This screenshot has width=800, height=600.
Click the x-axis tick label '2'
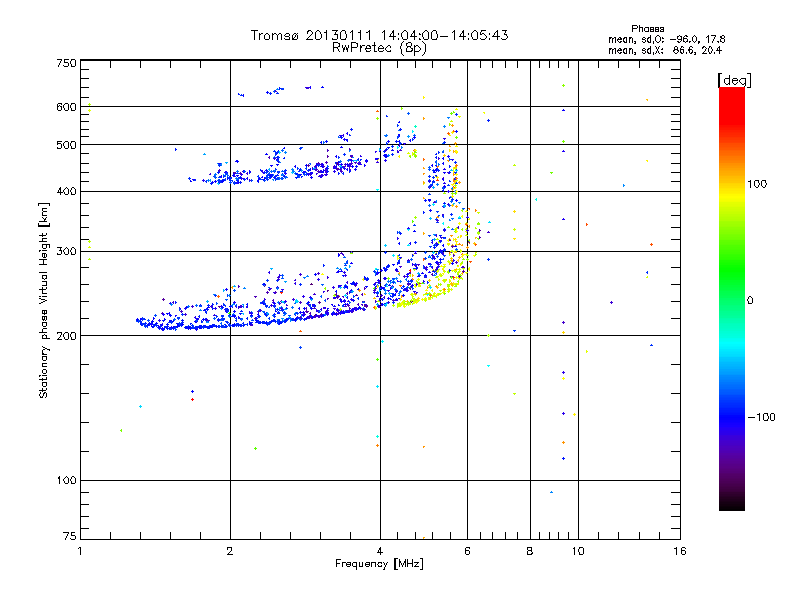(x=230, y=551)
